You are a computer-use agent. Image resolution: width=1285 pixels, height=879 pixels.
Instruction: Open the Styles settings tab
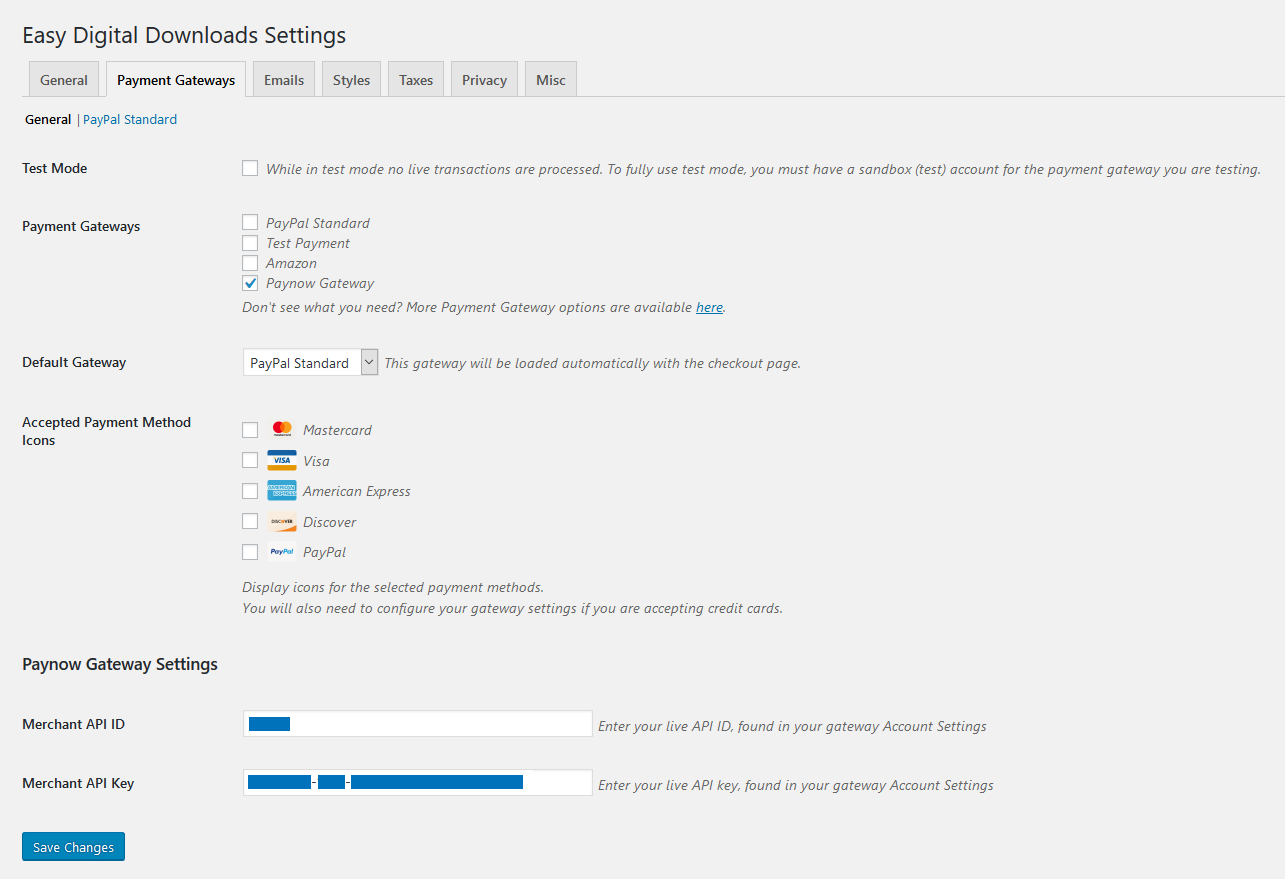click(x=351, y=79)
